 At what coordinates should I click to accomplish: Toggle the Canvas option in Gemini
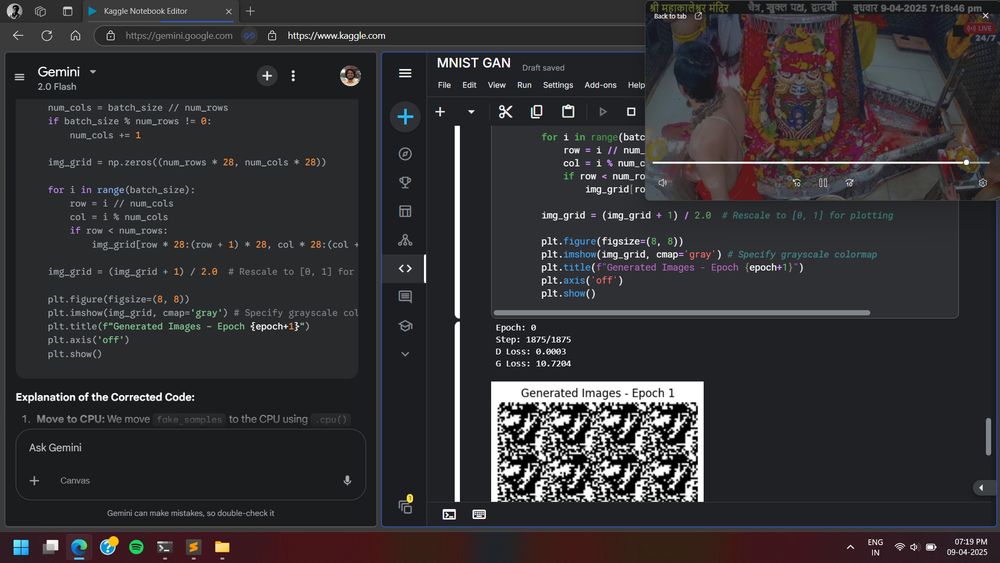point(75,480)
